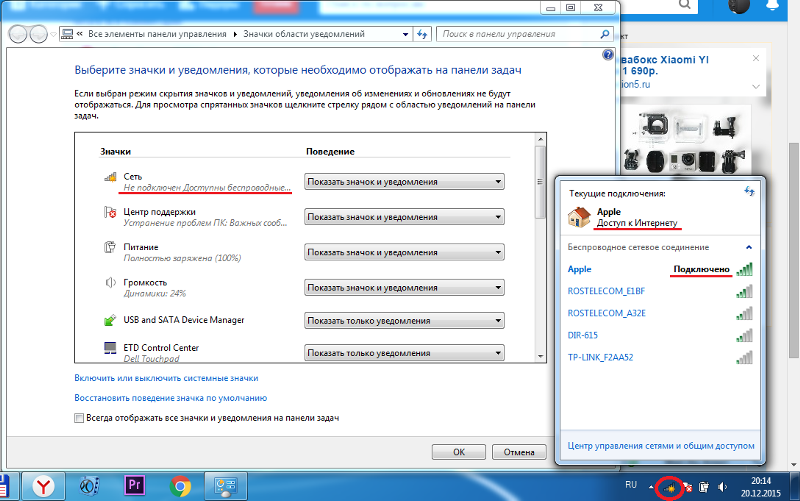This screenshot has width=800, height=501.
Task: Click USB and SATA Device Manager icon
Action: click(110, 320)
